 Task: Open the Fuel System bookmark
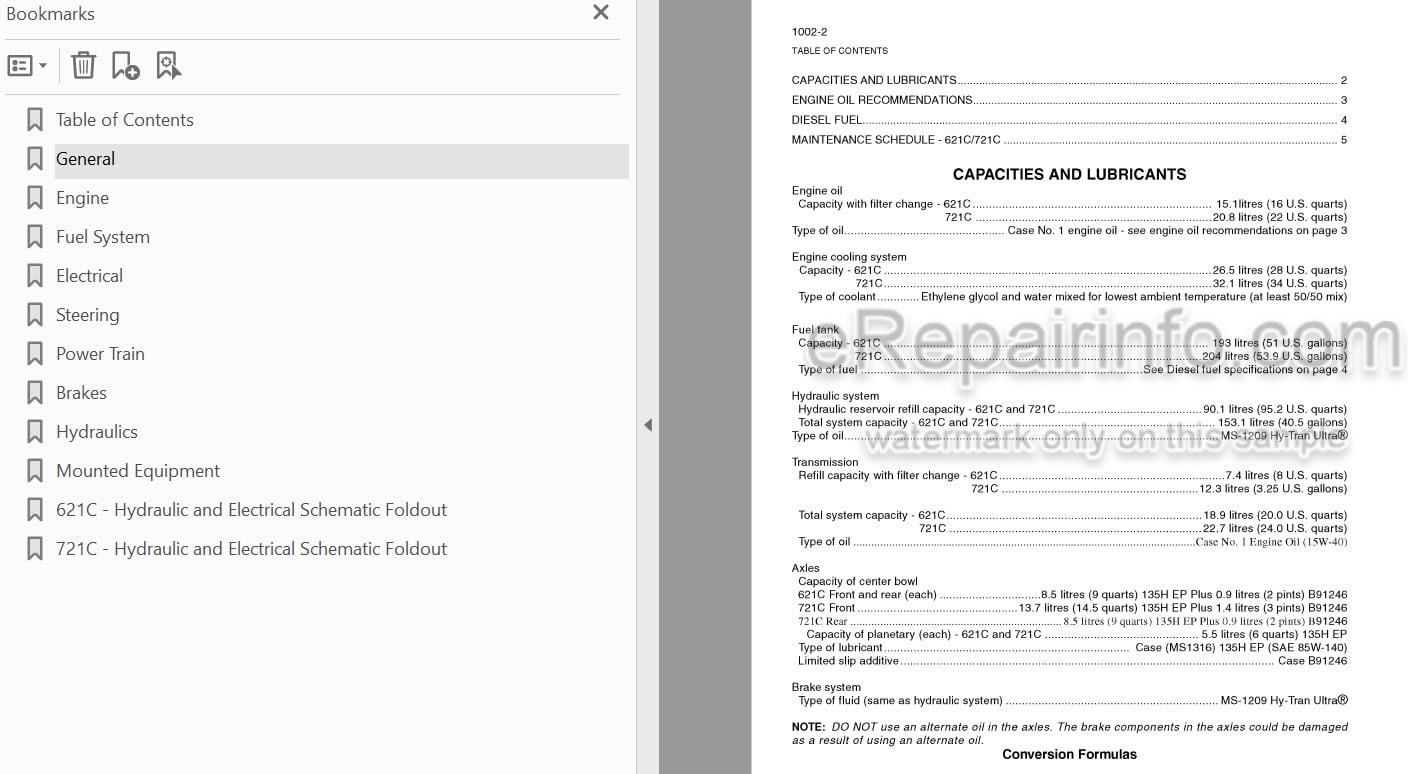coord(103,237)
